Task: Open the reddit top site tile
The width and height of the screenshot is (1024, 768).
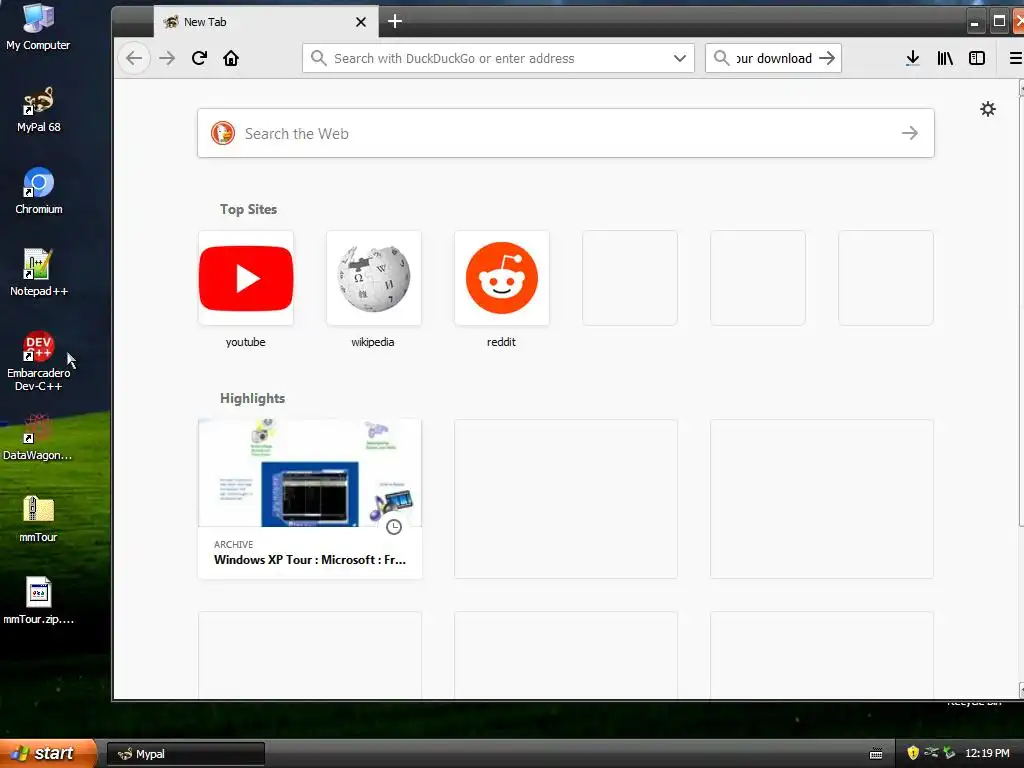Action: pyautogui.click(x=502, y=278)
